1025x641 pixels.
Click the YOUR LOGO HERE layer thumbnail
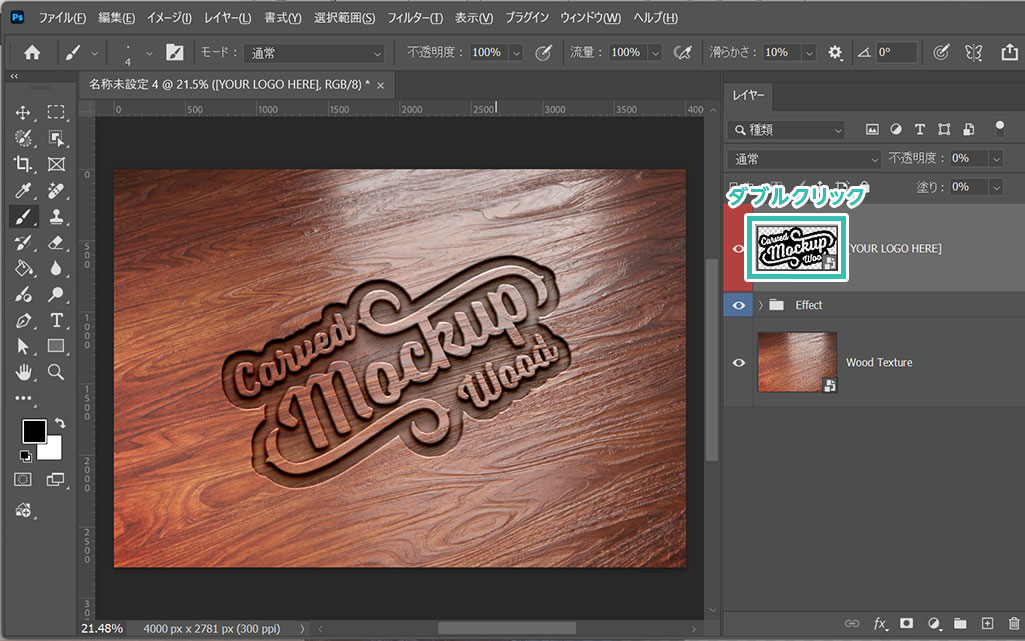(x=797, y=248)
